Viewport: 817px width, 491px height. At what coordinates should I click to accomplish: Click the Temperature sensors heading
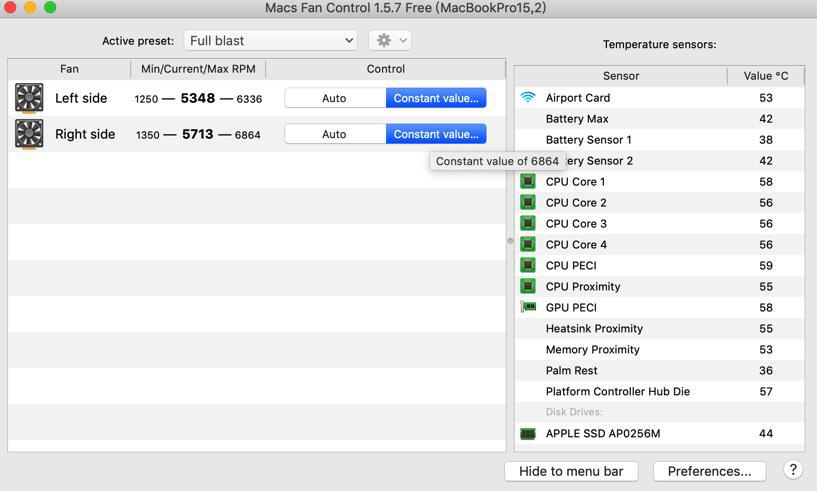(660, 44)
